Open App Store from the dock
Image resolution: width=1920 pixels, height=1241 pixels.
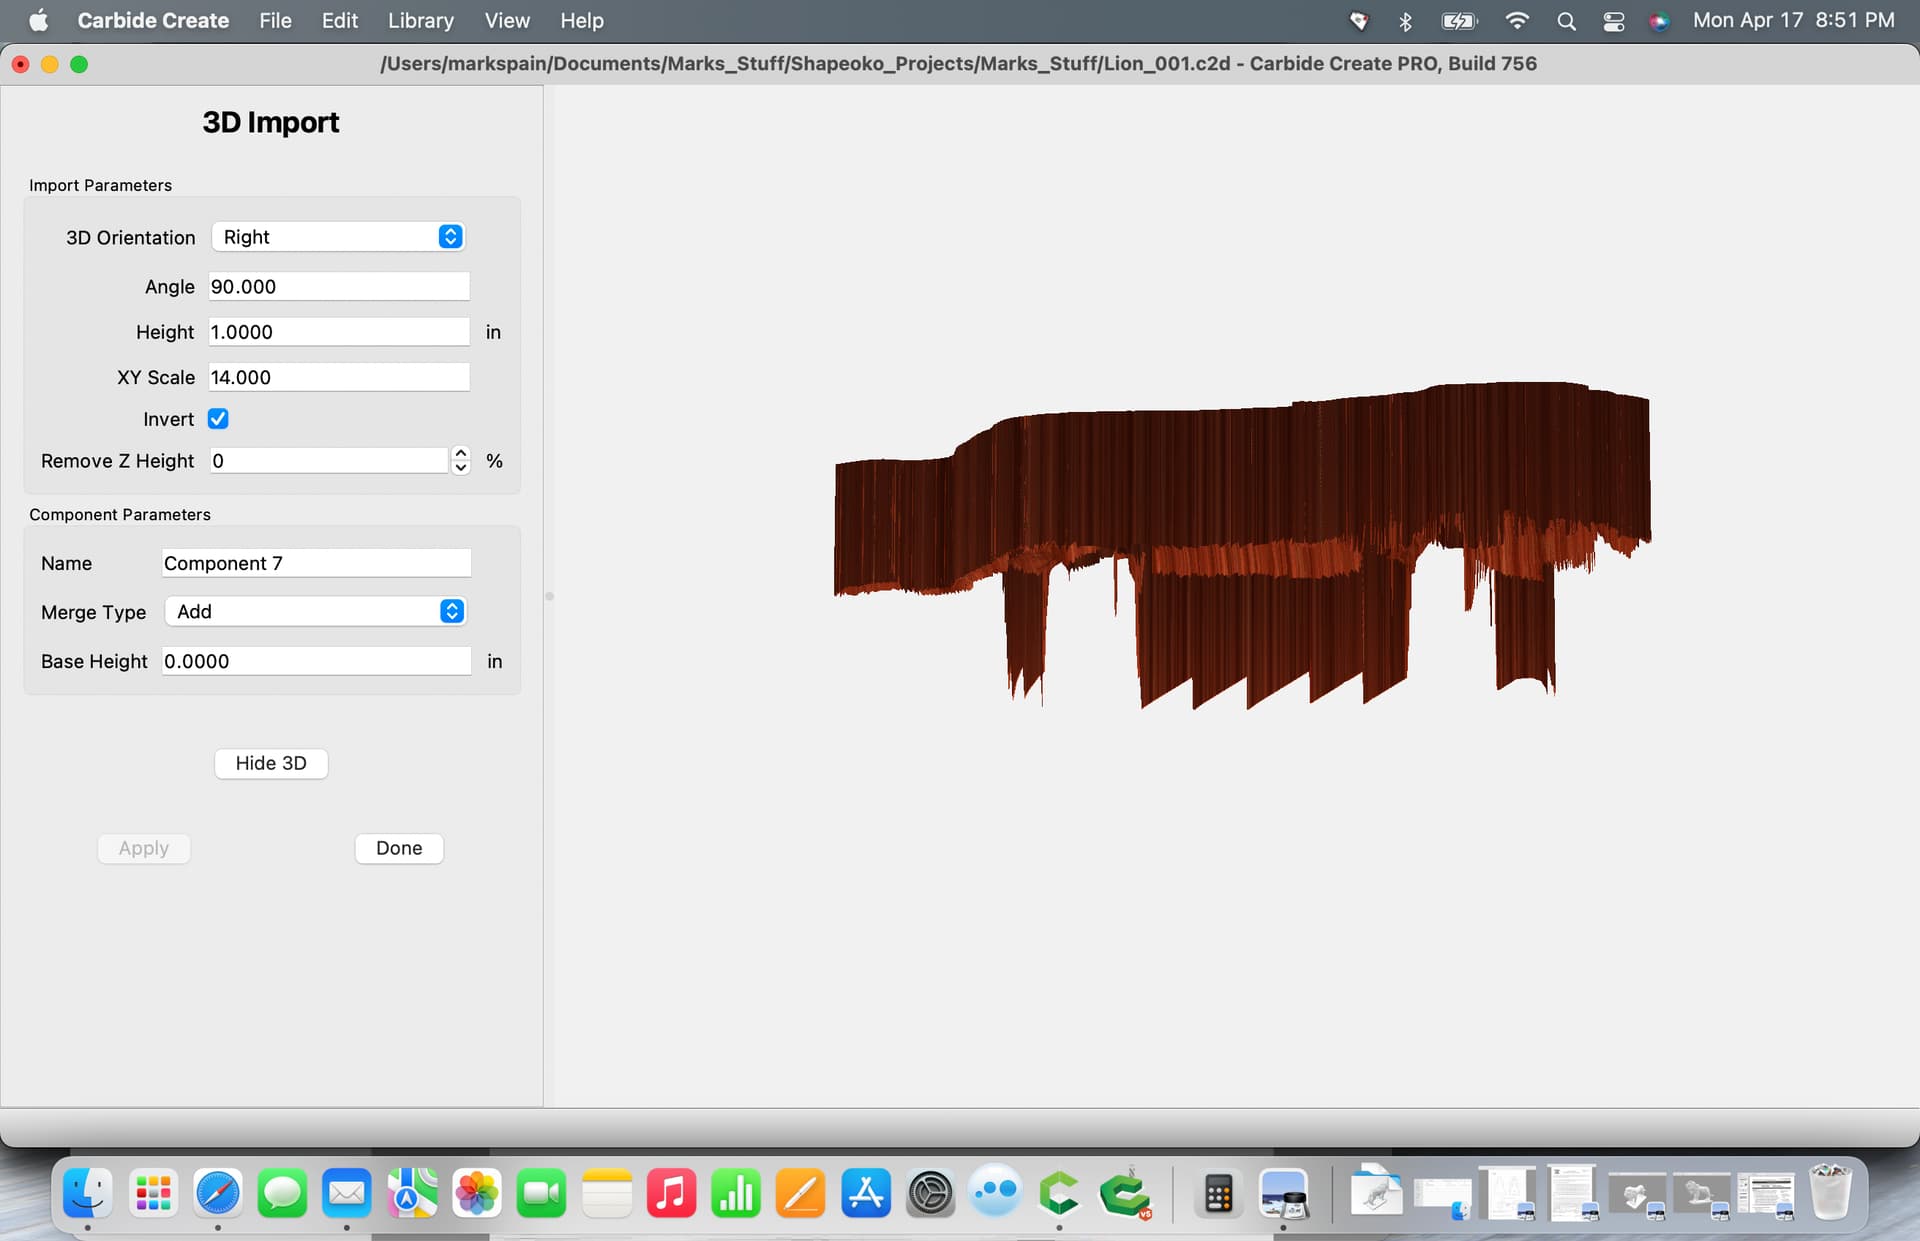tap(866, 1193)
